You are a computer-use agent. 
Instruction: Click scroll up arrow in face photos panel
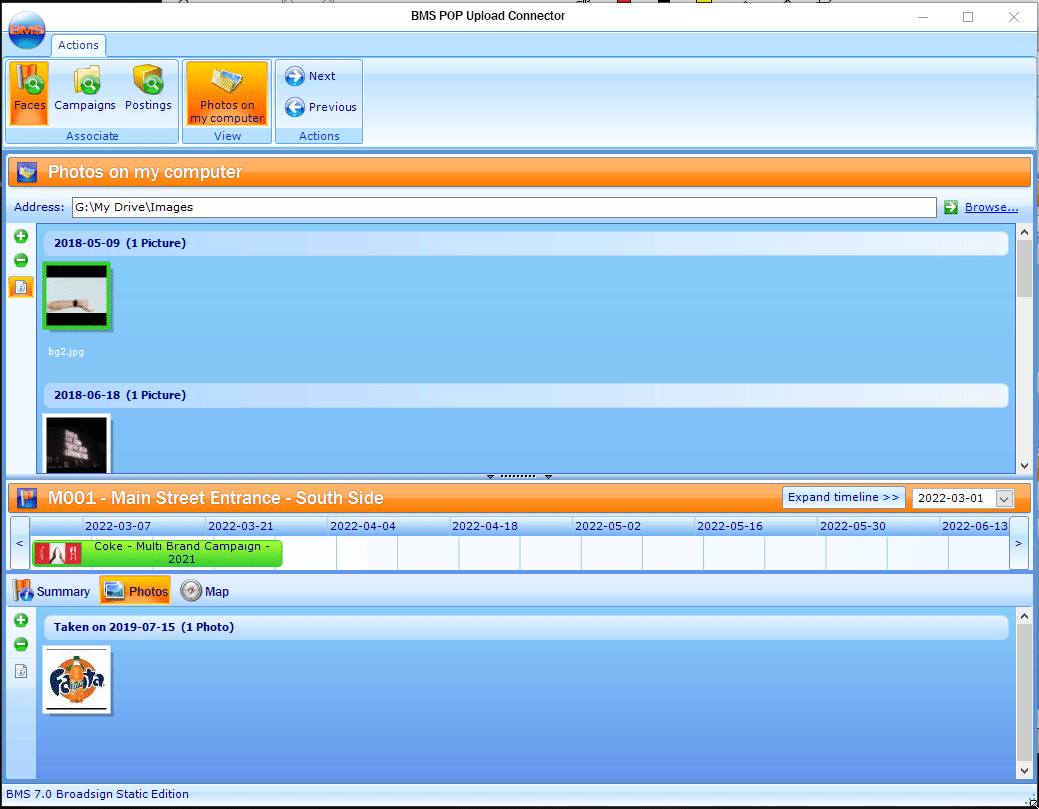[x=1024, y=616]
